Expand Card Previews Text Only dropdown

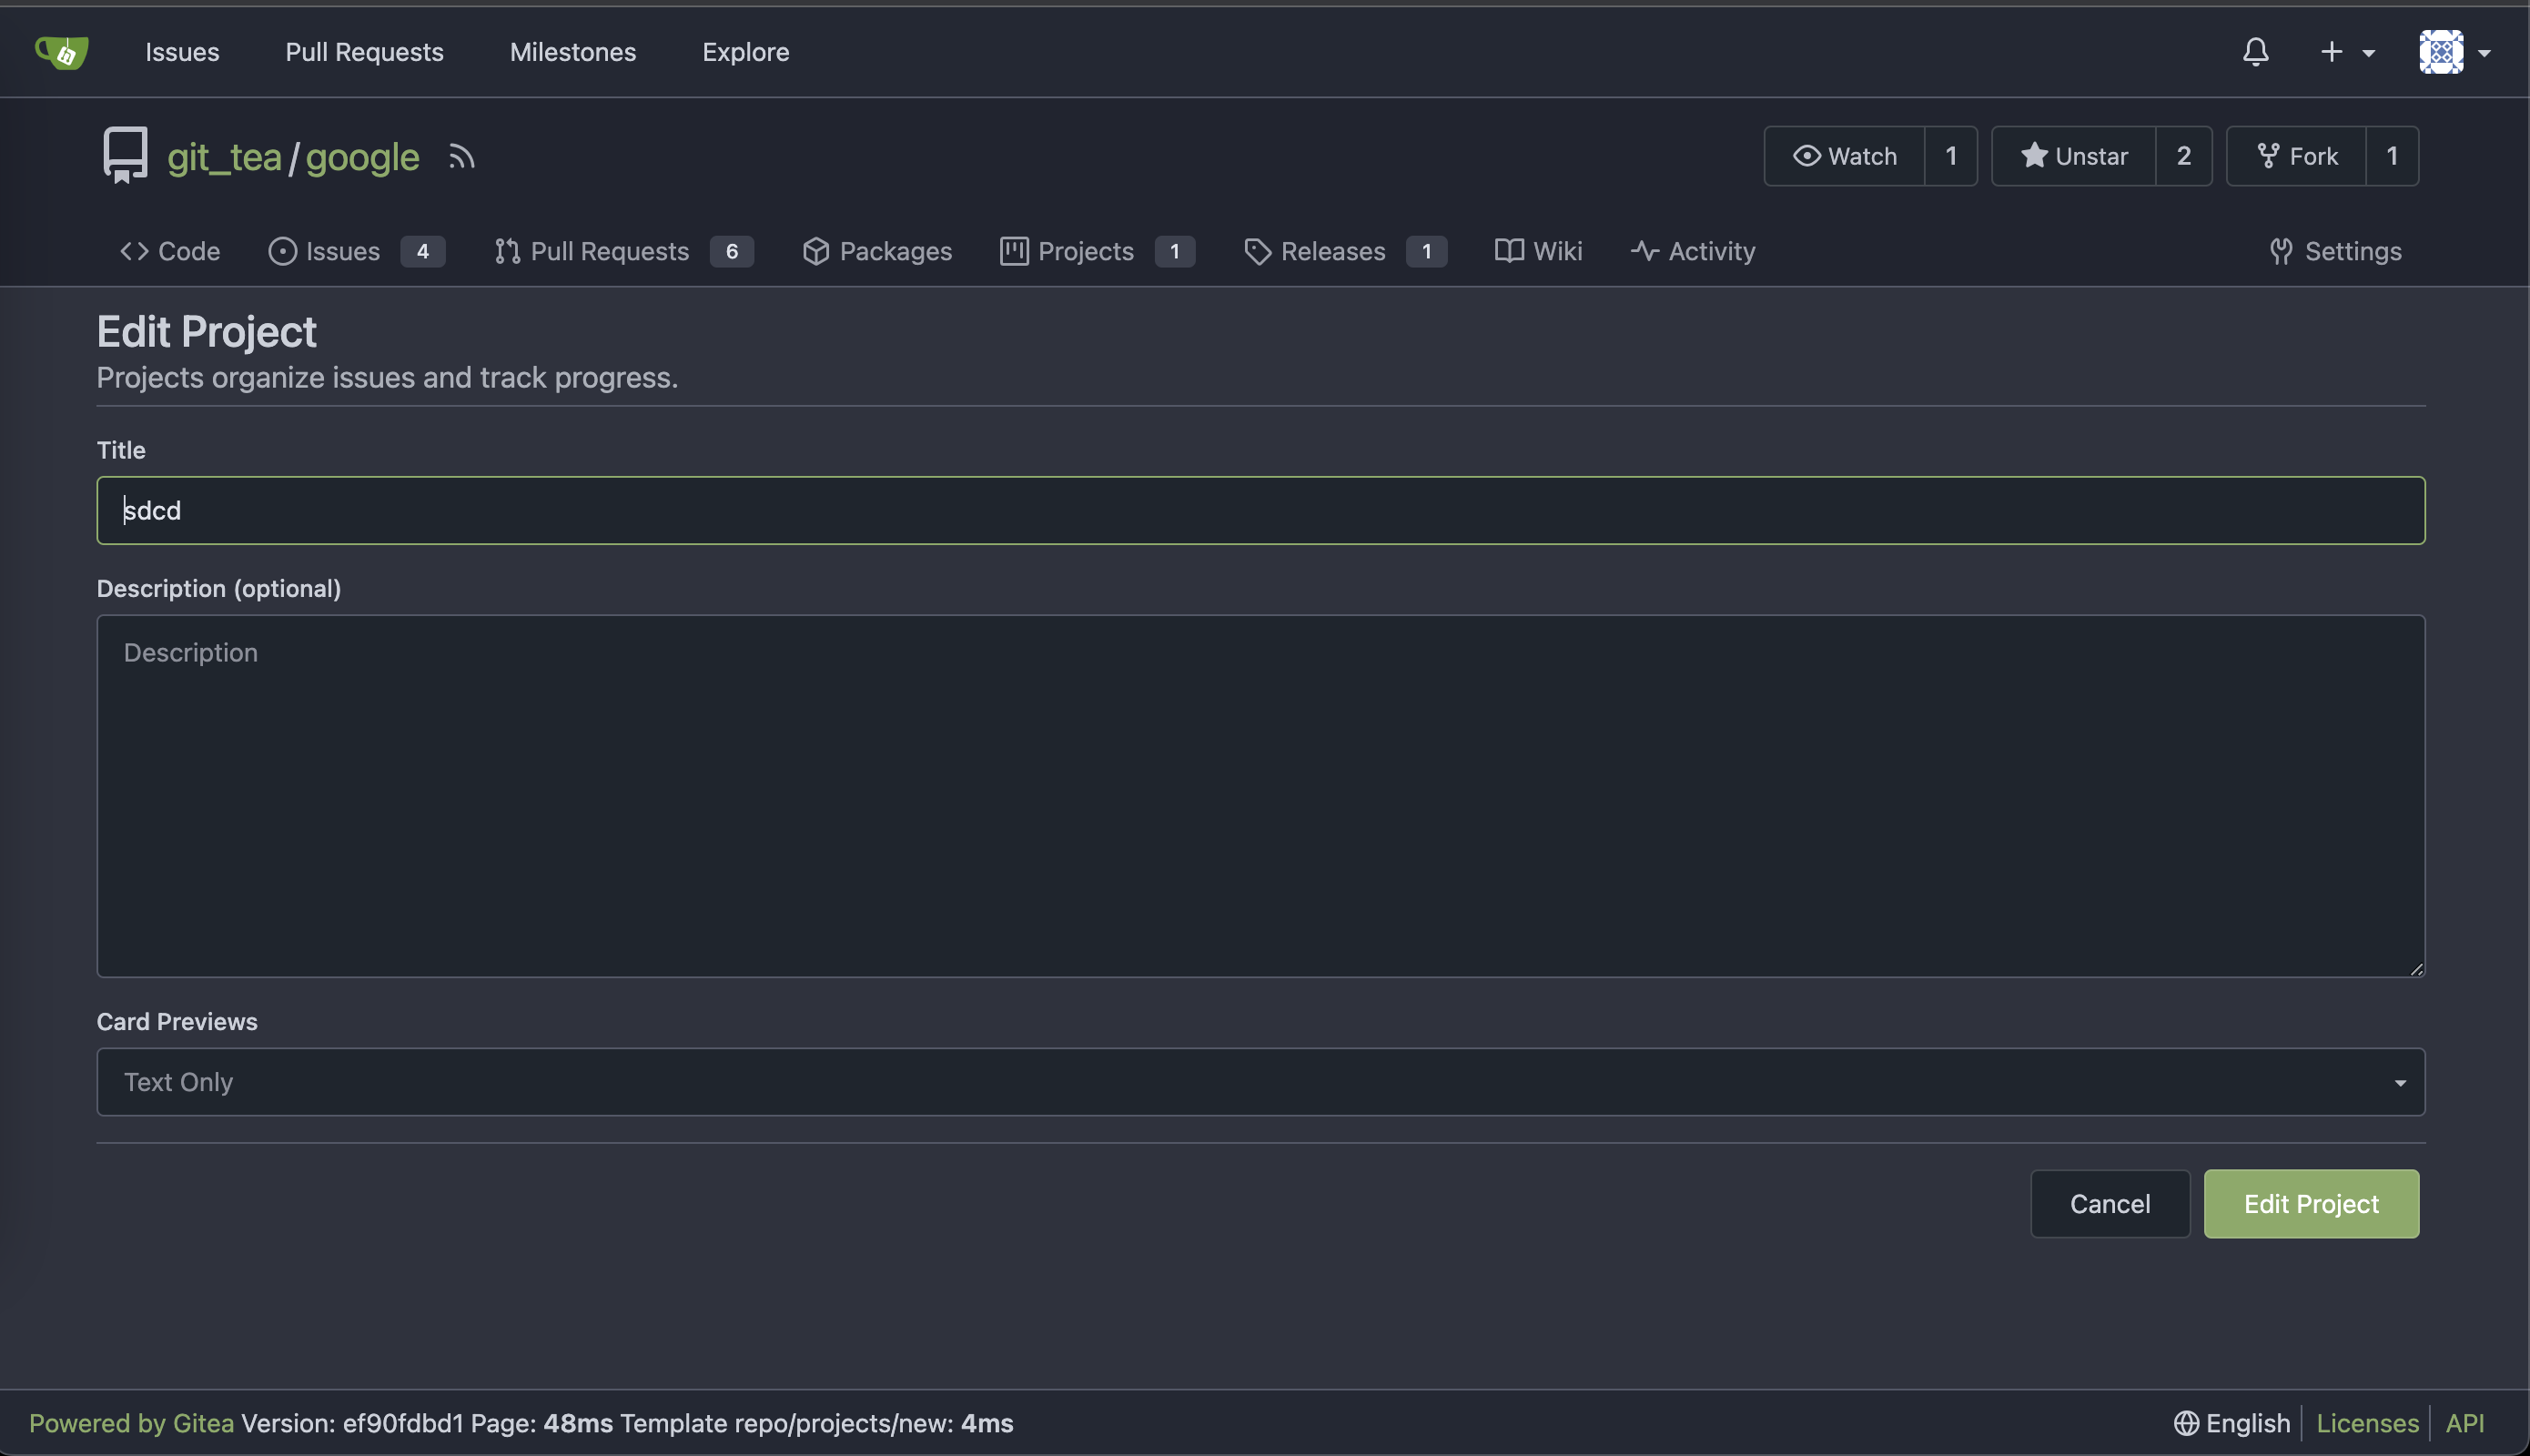(x=1260, y=1081)
